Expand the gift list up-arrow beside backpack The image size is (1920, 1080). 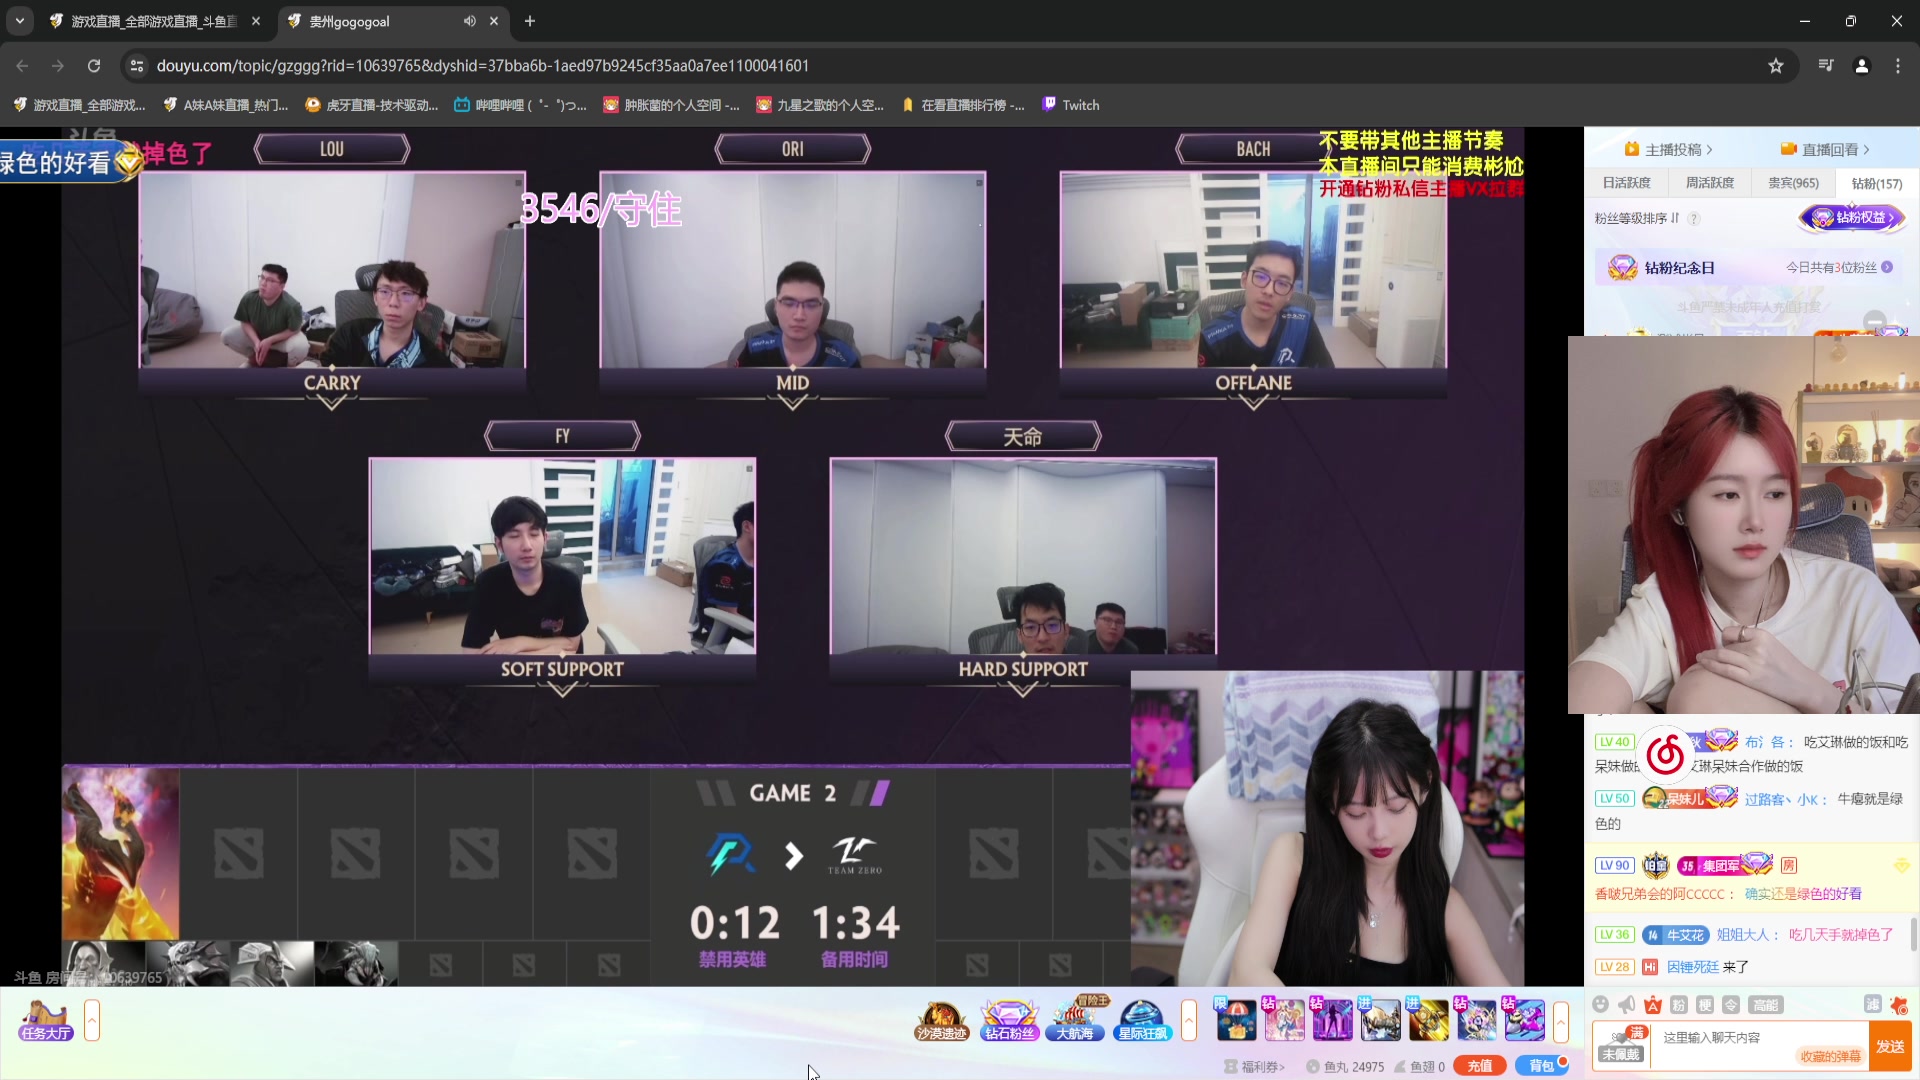(1560, 1022)
